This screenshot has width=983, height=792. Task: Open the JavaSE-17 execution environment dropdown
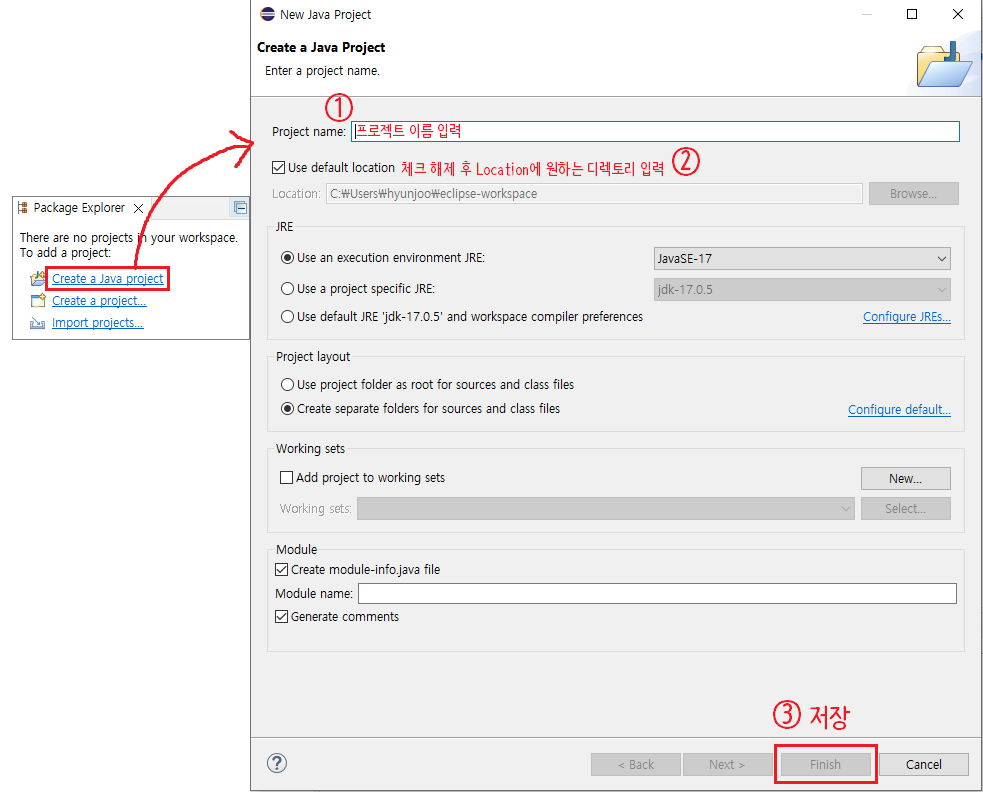click(x=802, y=258)
